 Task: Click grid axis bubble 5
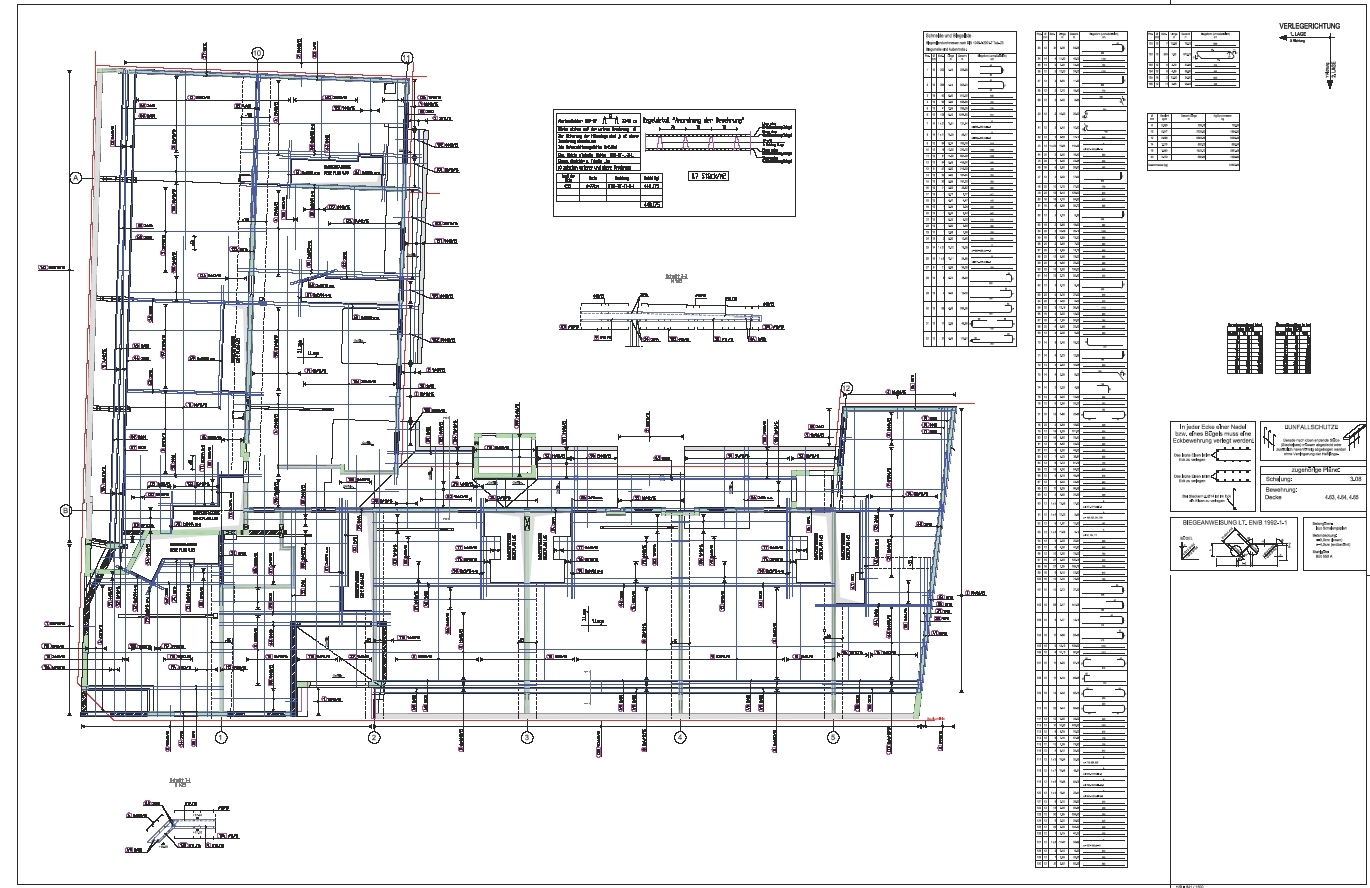[833, 737]
